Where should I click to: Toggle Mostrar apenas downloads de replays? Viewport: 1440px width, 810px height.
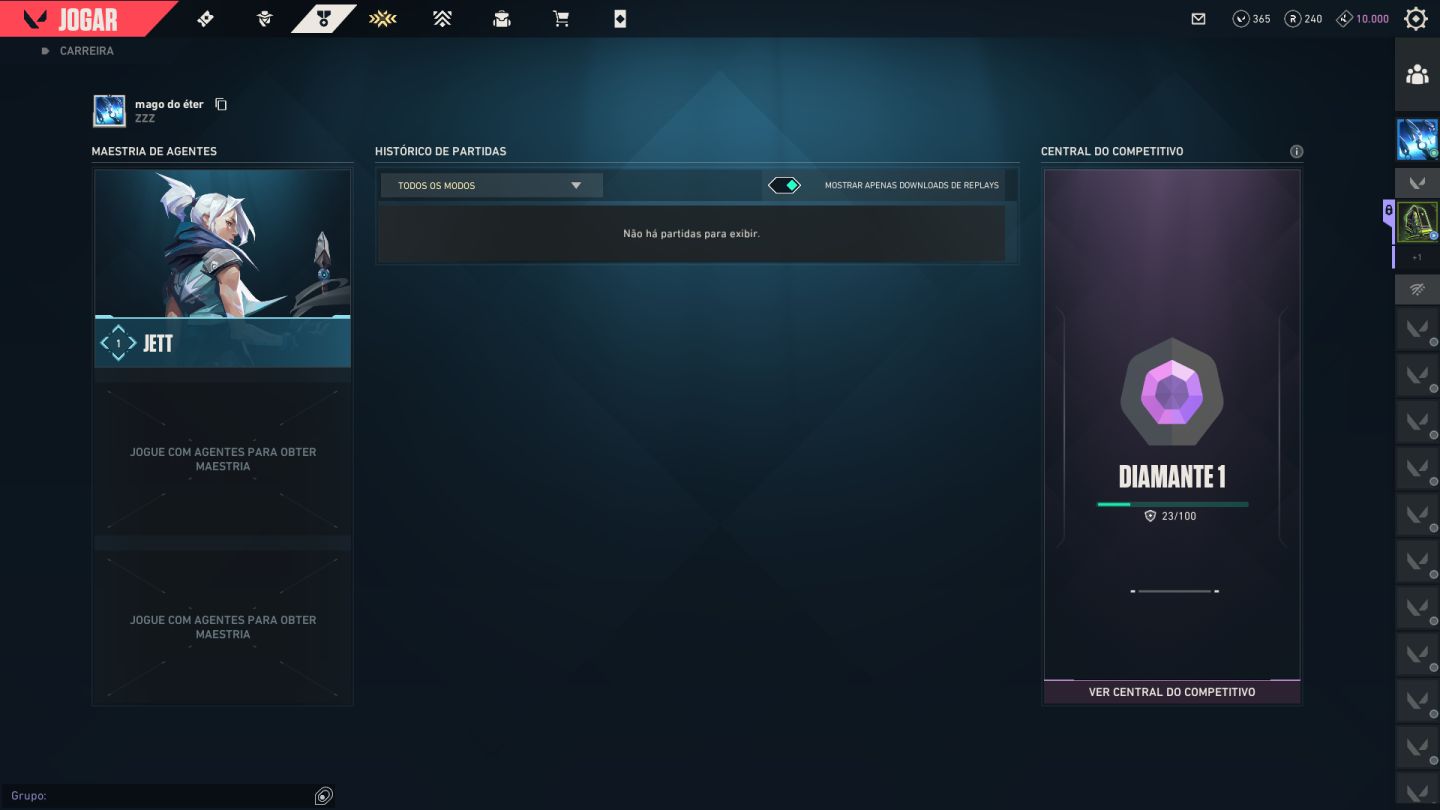pyautogui.click(x=784, y=185)
